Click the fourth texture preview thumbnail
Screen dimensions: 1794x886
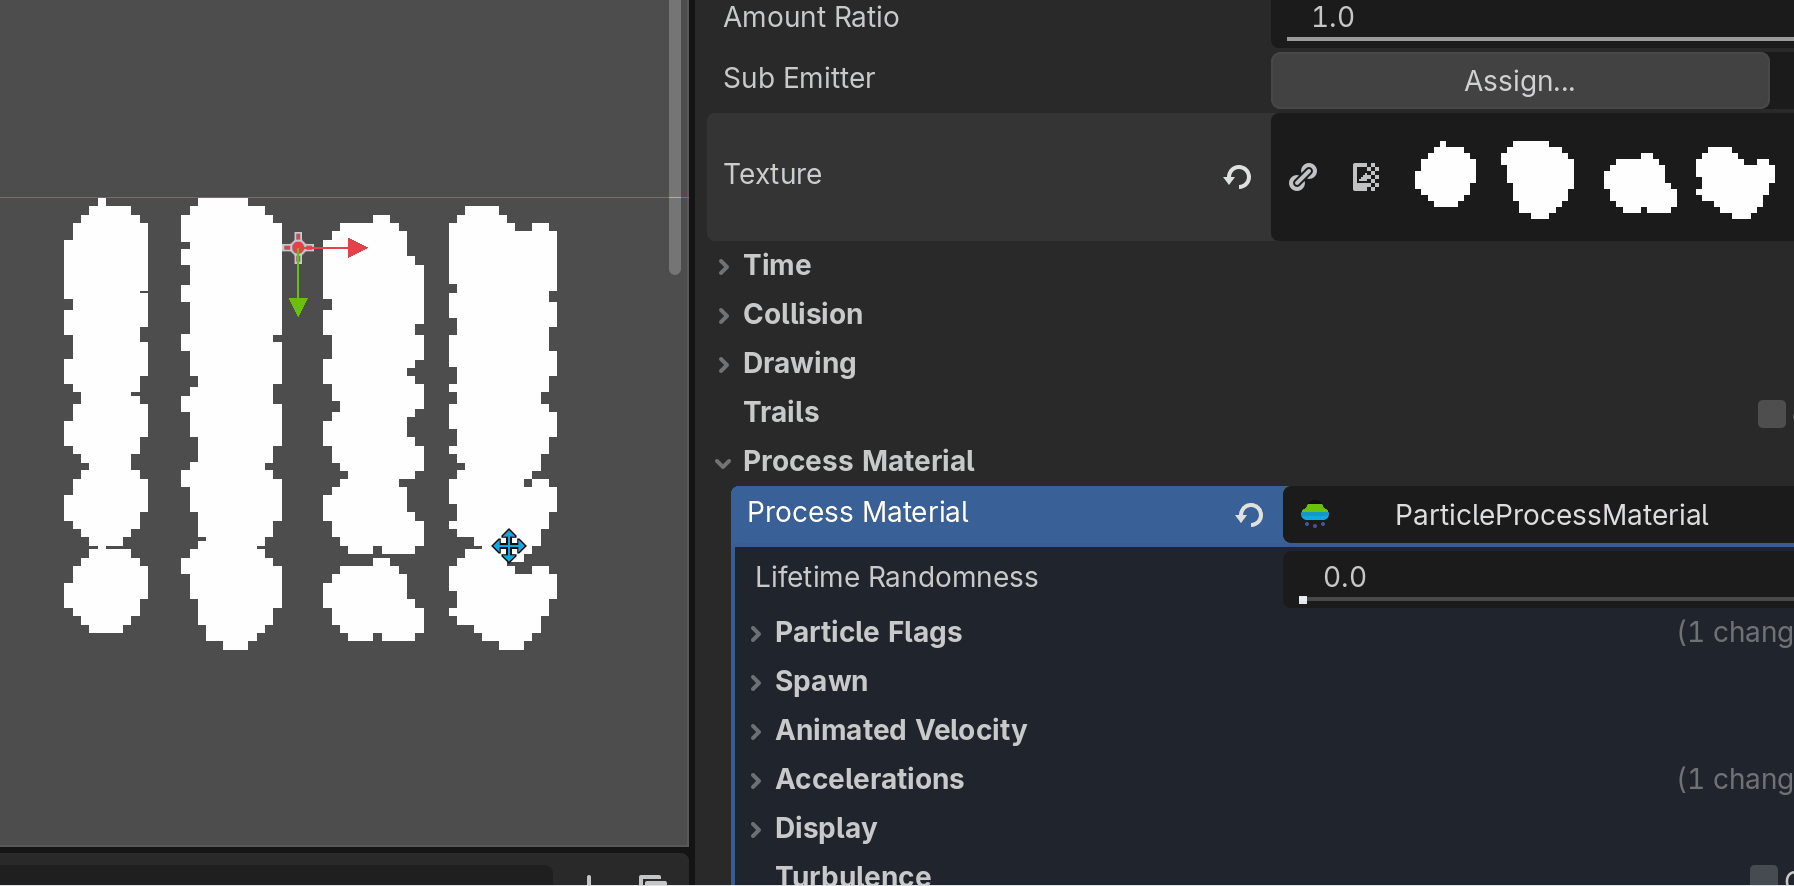click(x=1735, y=182)
